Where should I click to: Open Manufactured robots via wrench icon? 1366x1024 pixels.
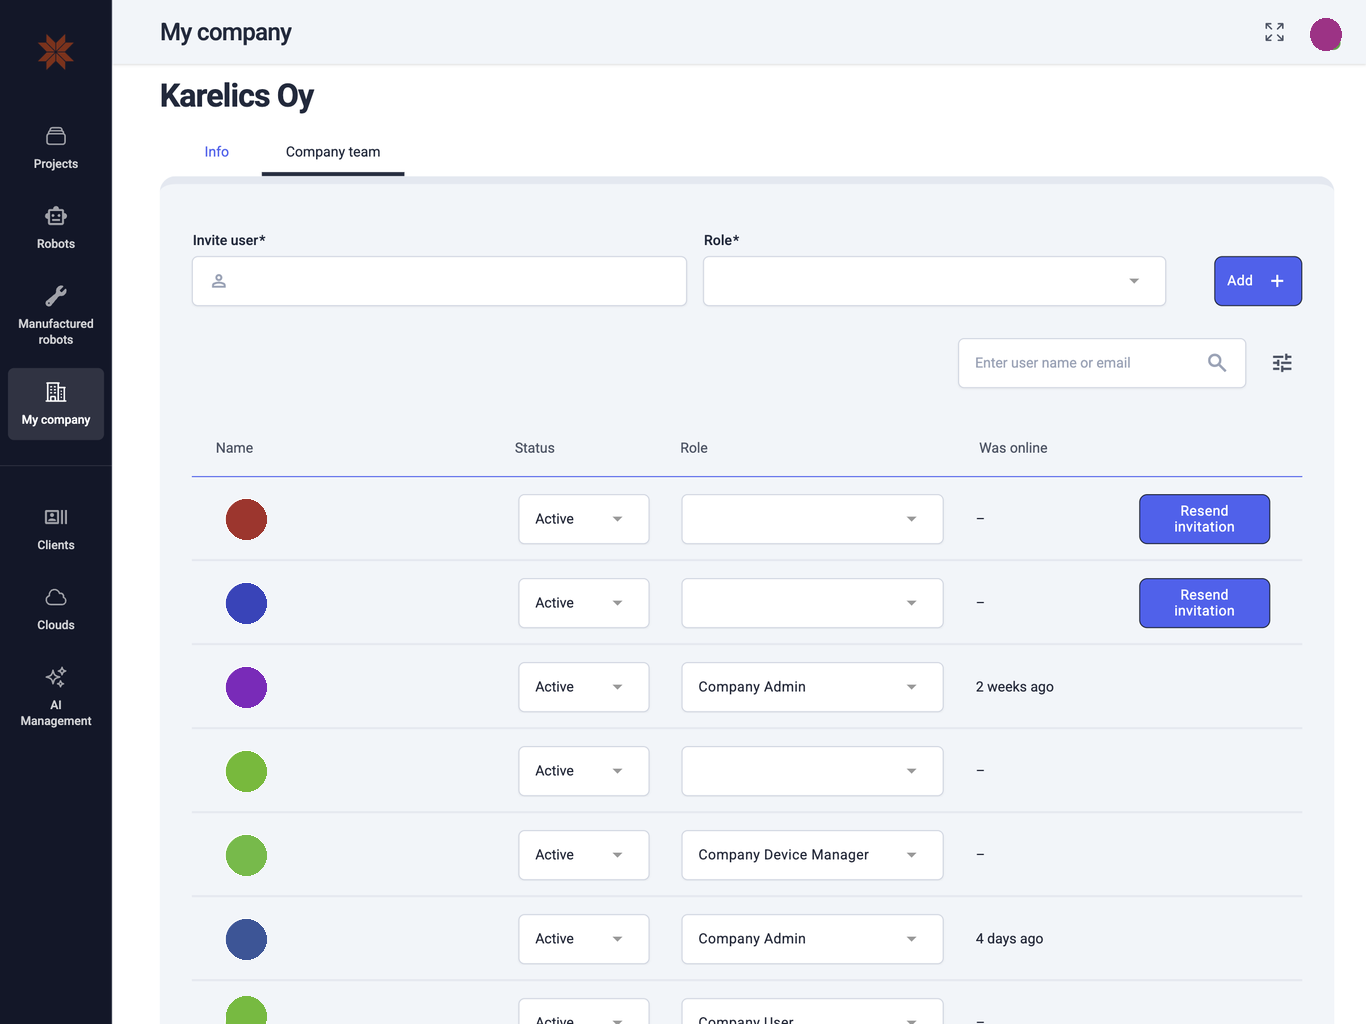click(56, 296)
